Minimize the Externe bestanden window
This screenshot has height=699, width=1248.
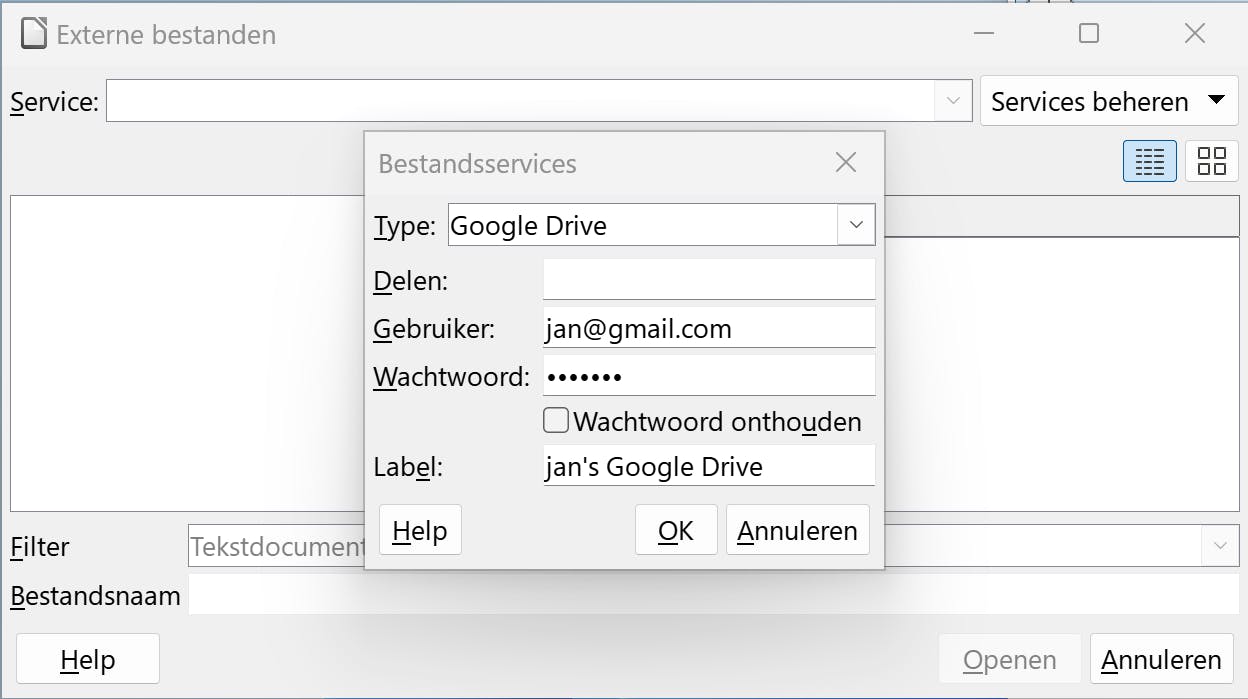pos(985,34)
